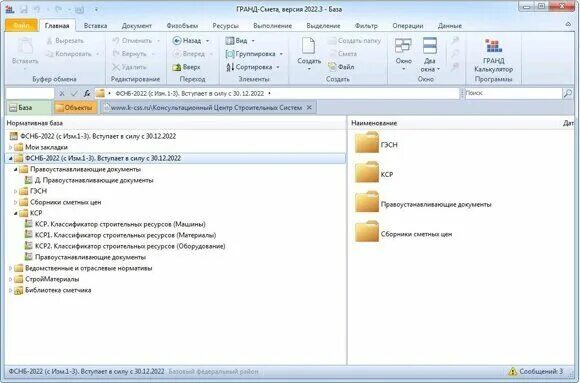Open the Группировка dropdown
The image size is (580, 383).
(x=254, y=54)
